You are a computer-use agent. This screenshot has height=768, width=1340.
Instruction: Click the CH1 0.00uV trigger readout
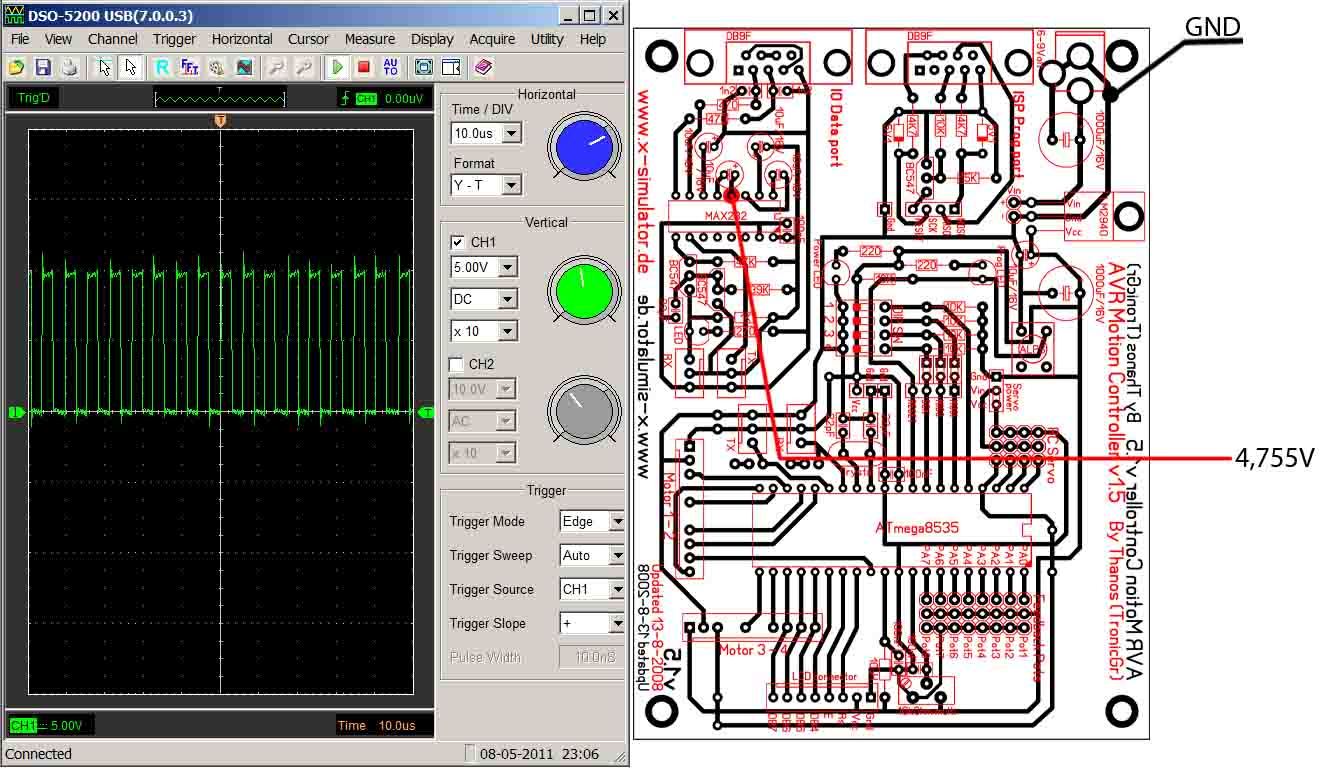coord(385,98)
